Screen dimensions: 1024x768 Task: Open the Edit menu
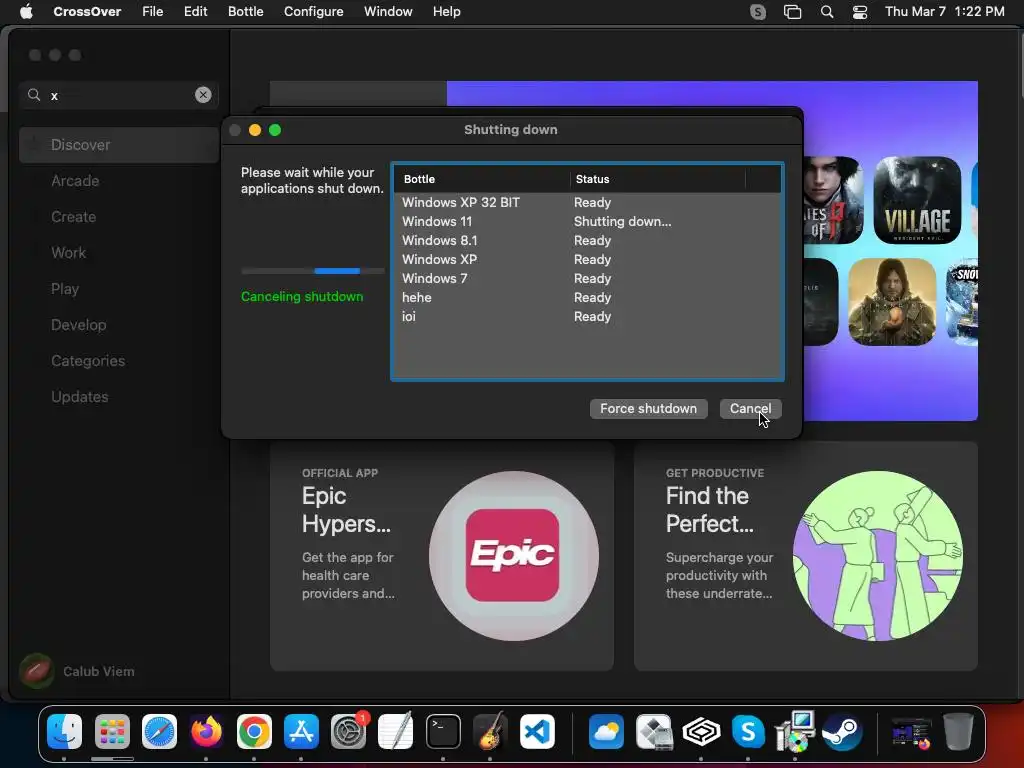(x=195, y=12)
